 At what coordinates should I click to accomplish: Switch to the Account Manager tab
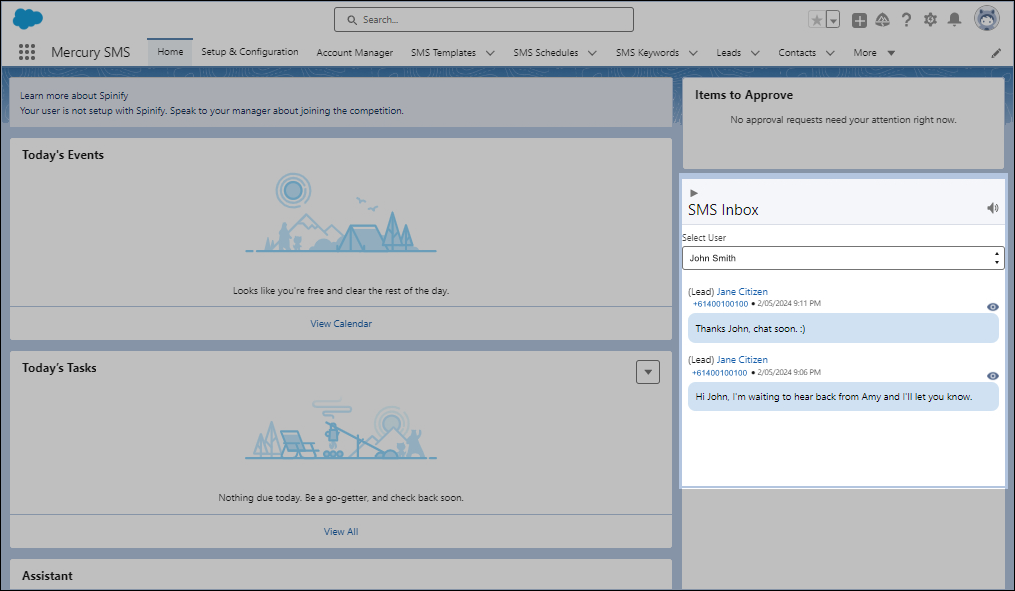pyautogui.click(x=354, y=52)
